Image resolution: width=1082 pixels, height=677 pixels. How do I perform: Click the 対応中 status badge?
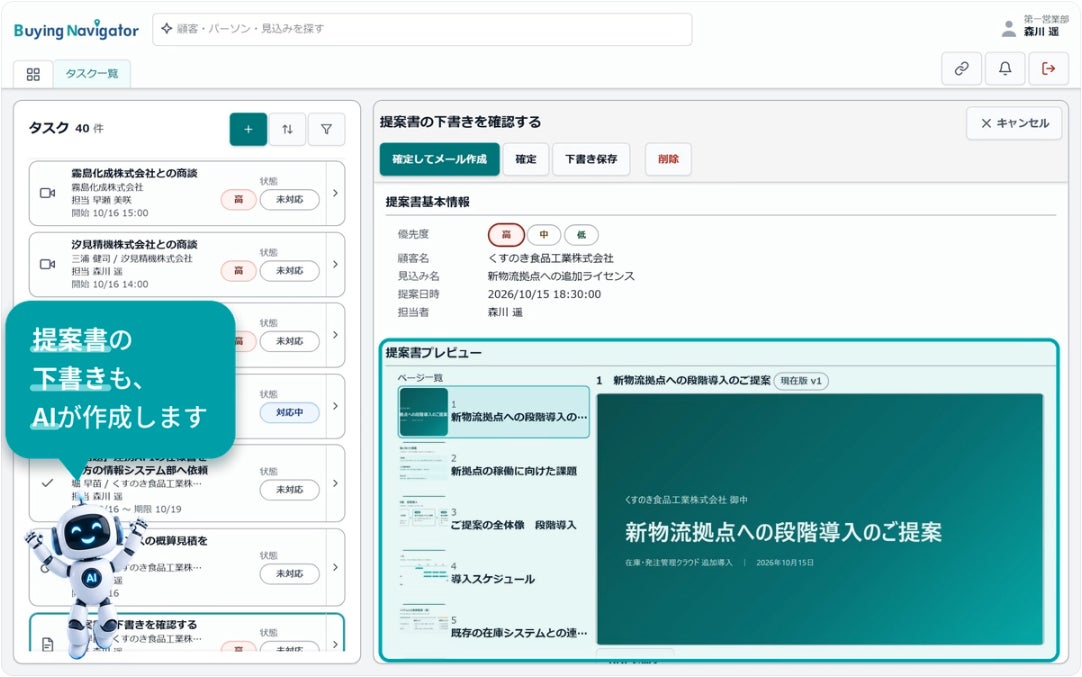(289, 412)
